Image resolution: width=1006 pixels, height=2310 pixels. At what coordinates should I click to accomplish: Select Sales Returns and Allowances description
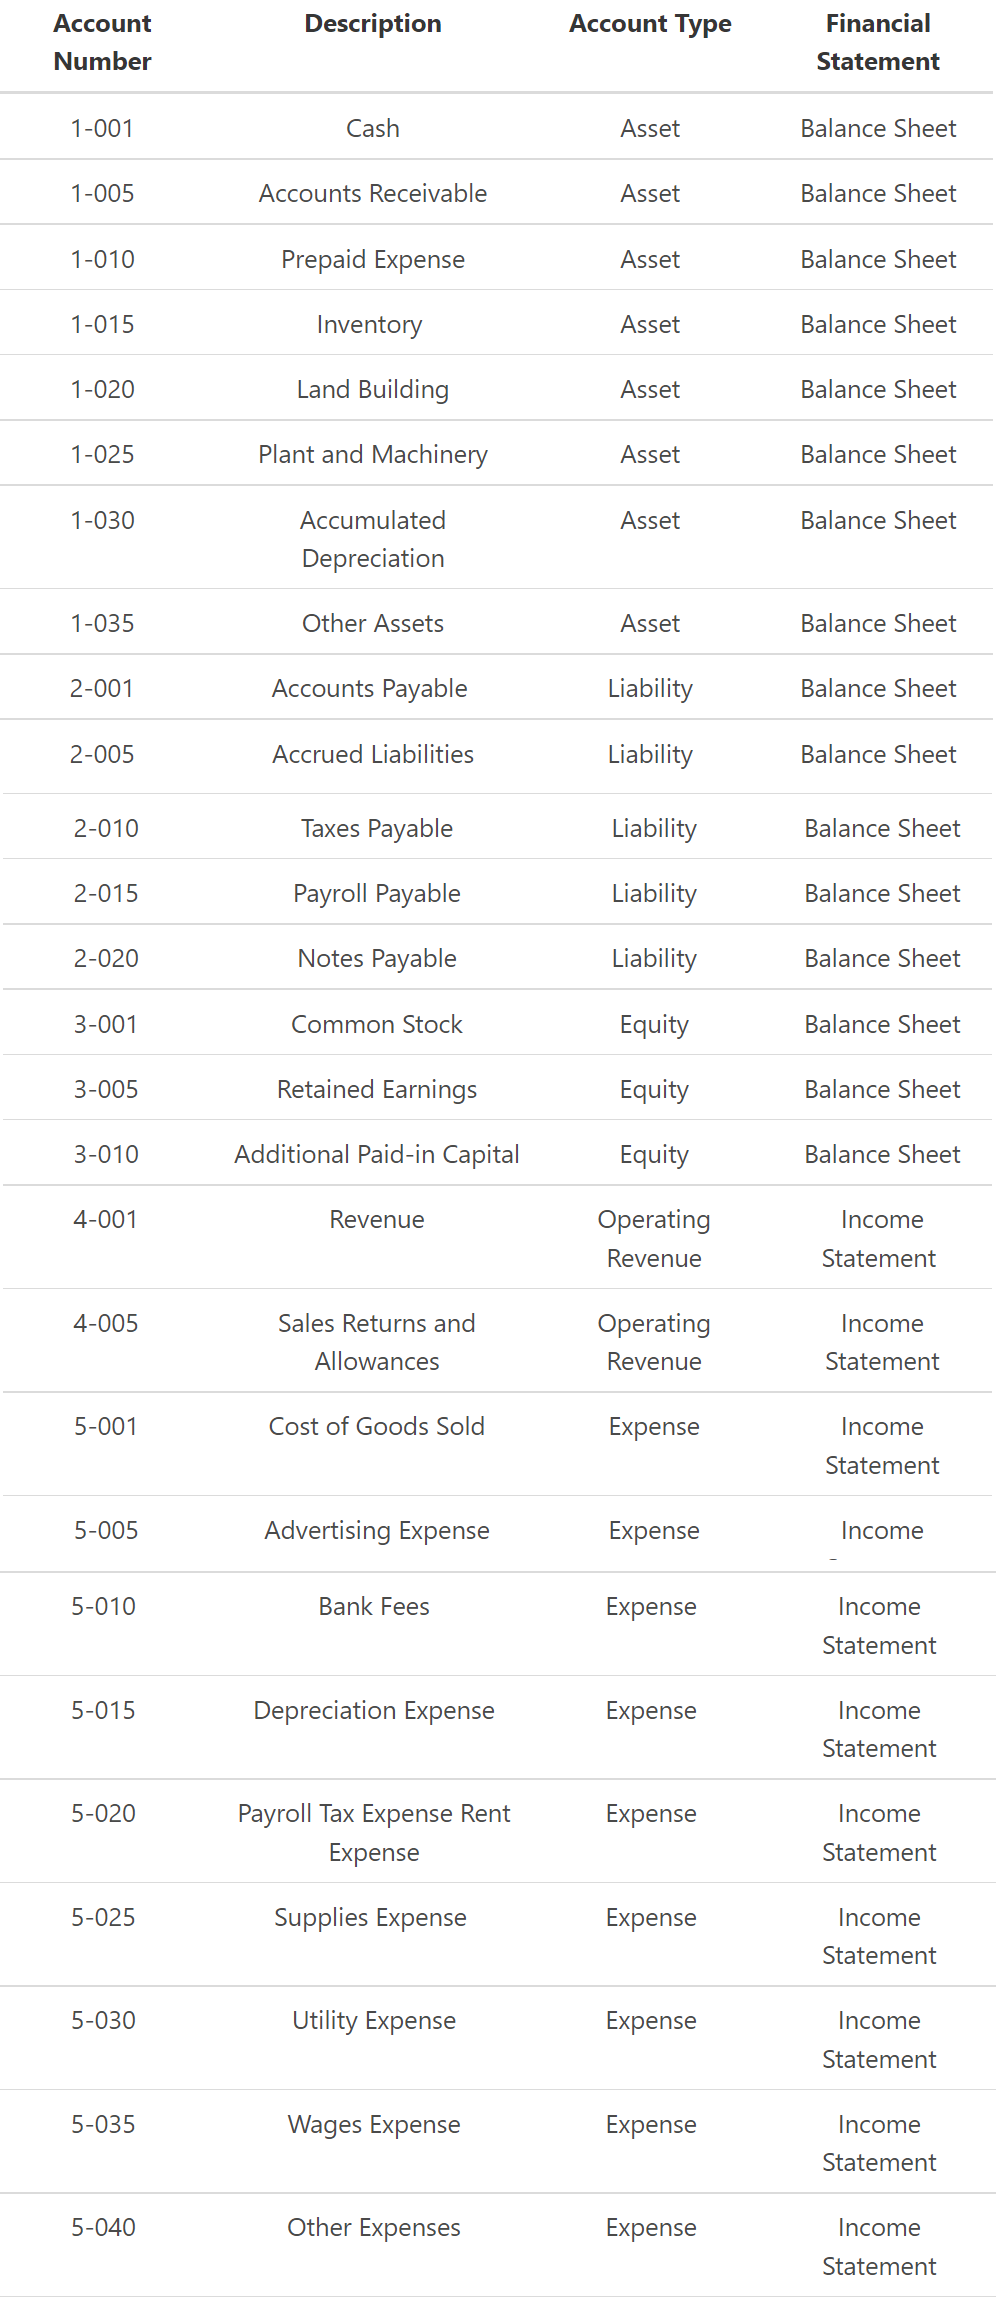tap(377, 1342)
